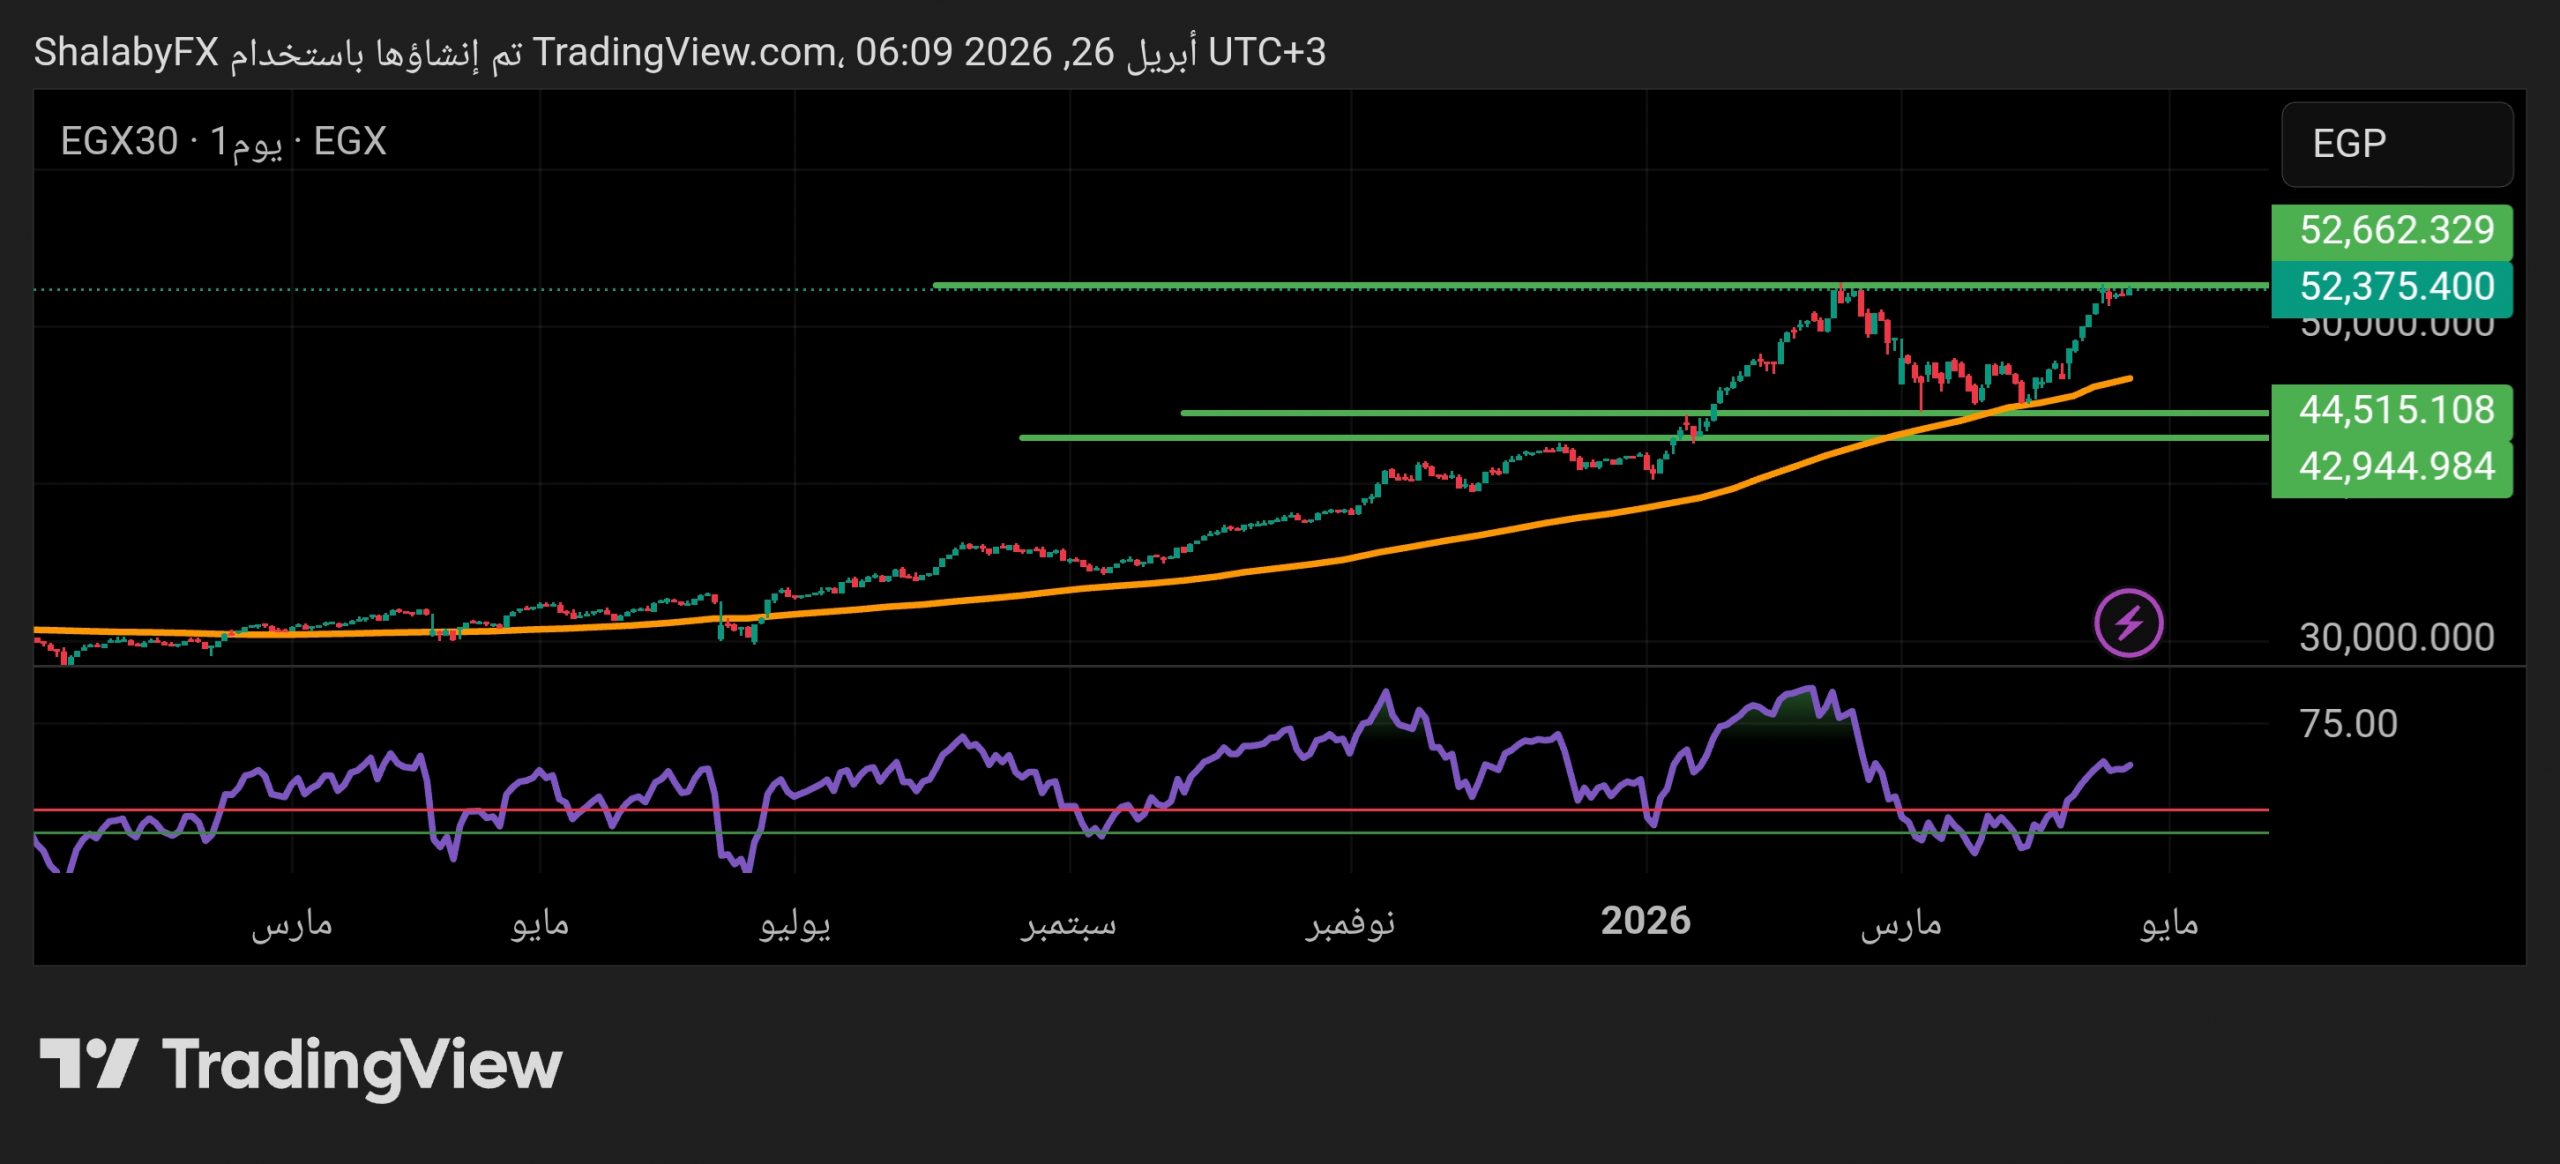
Task: Click the ShalabyFX author name
Action: point(126,52)
